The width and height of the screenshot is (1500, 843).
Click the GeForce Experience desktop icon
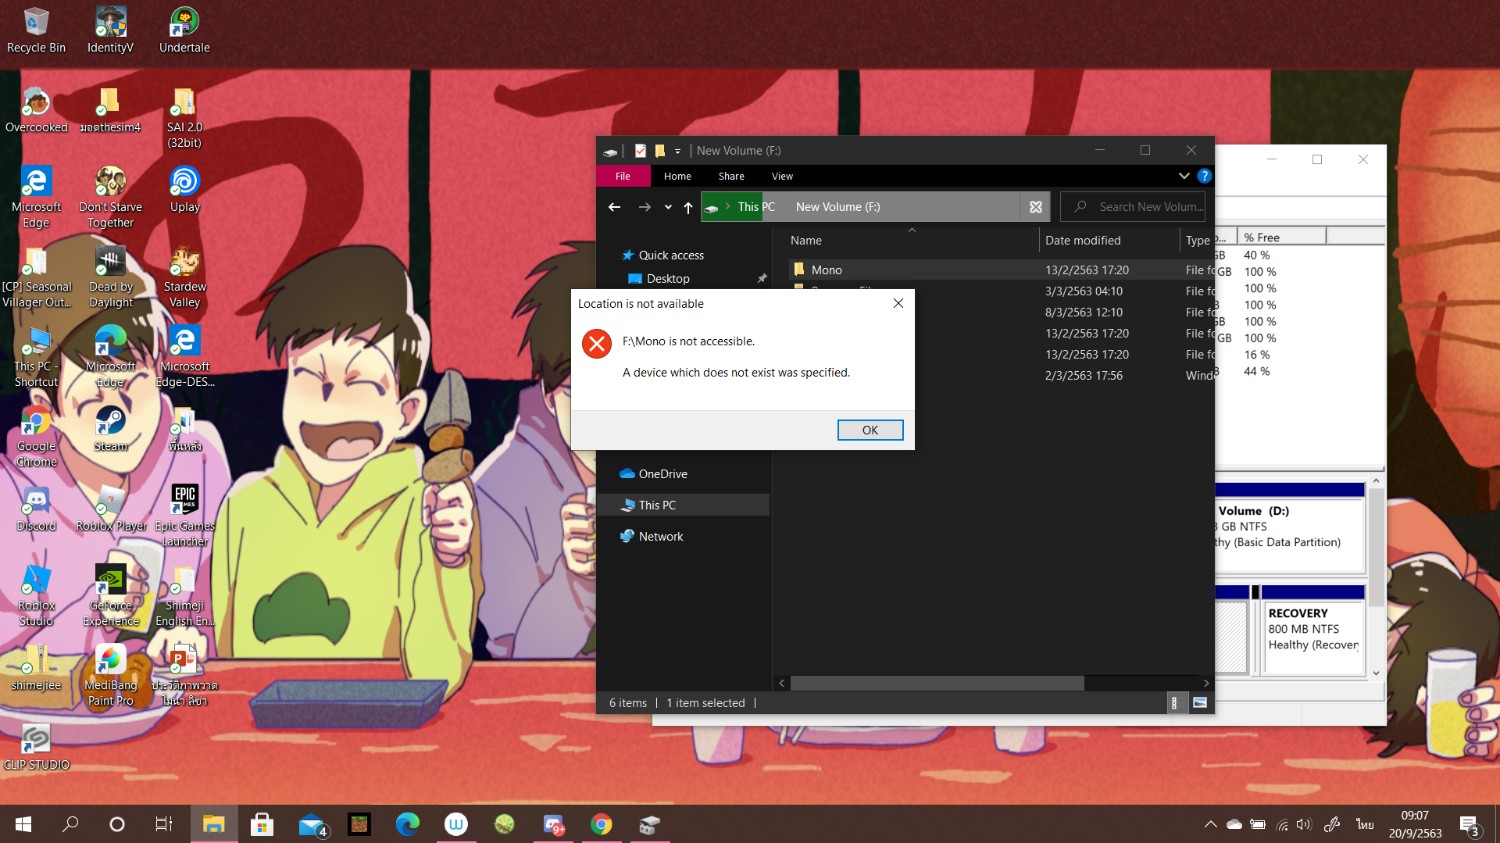click(110, 596)
